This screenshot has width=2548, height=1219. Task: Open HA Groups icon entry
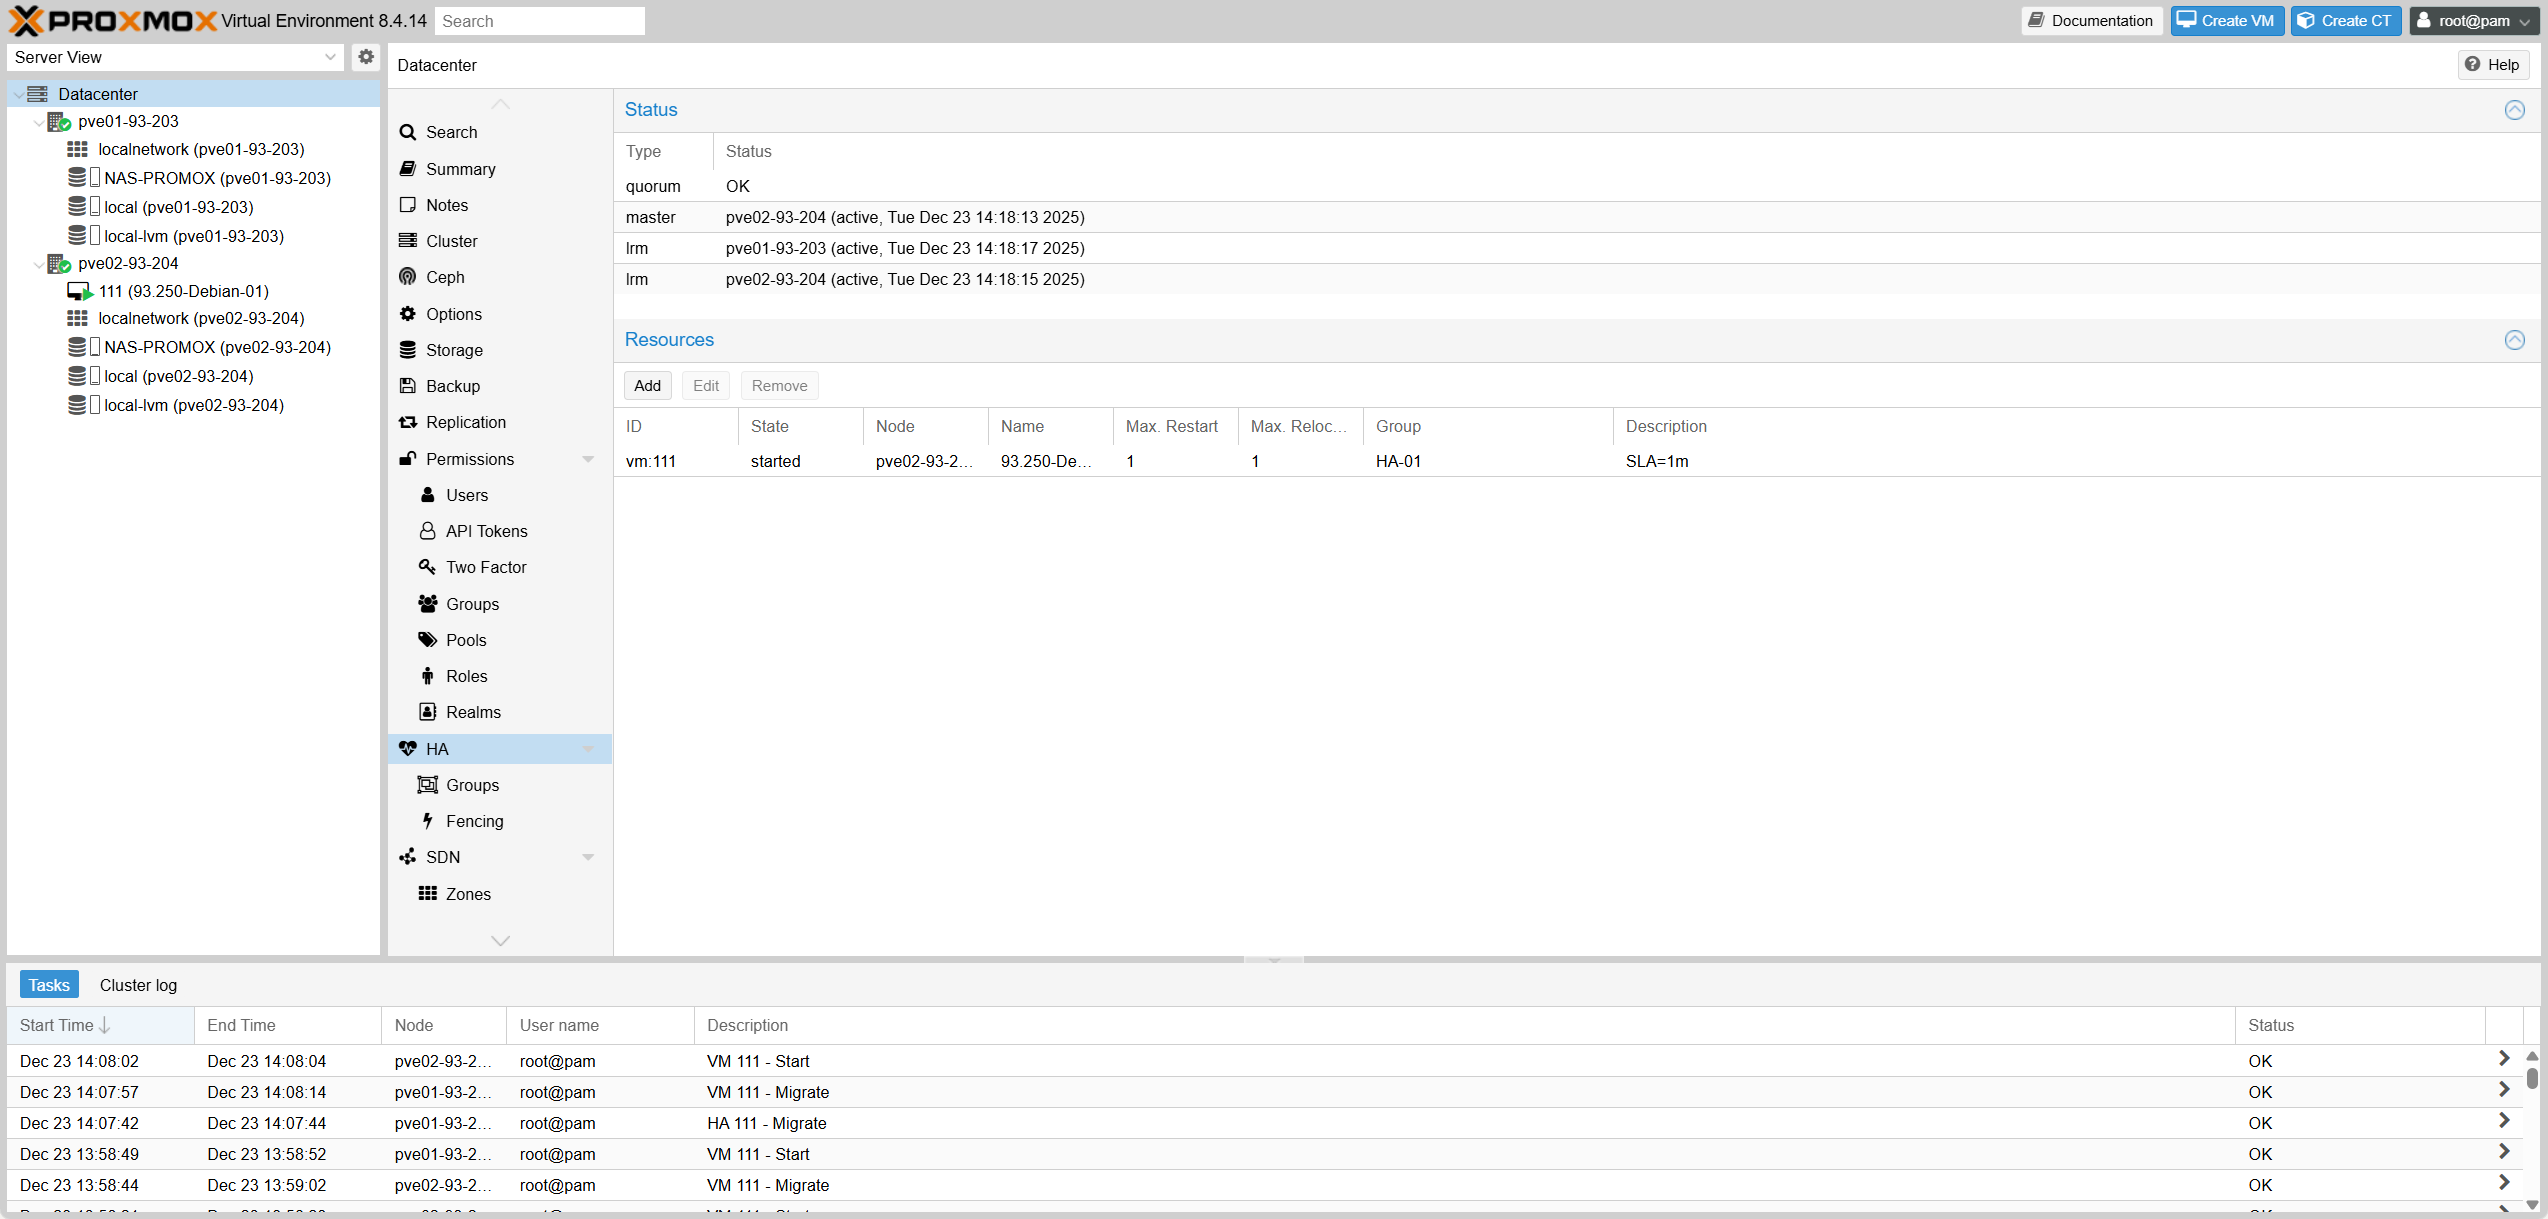click(427, 785)
